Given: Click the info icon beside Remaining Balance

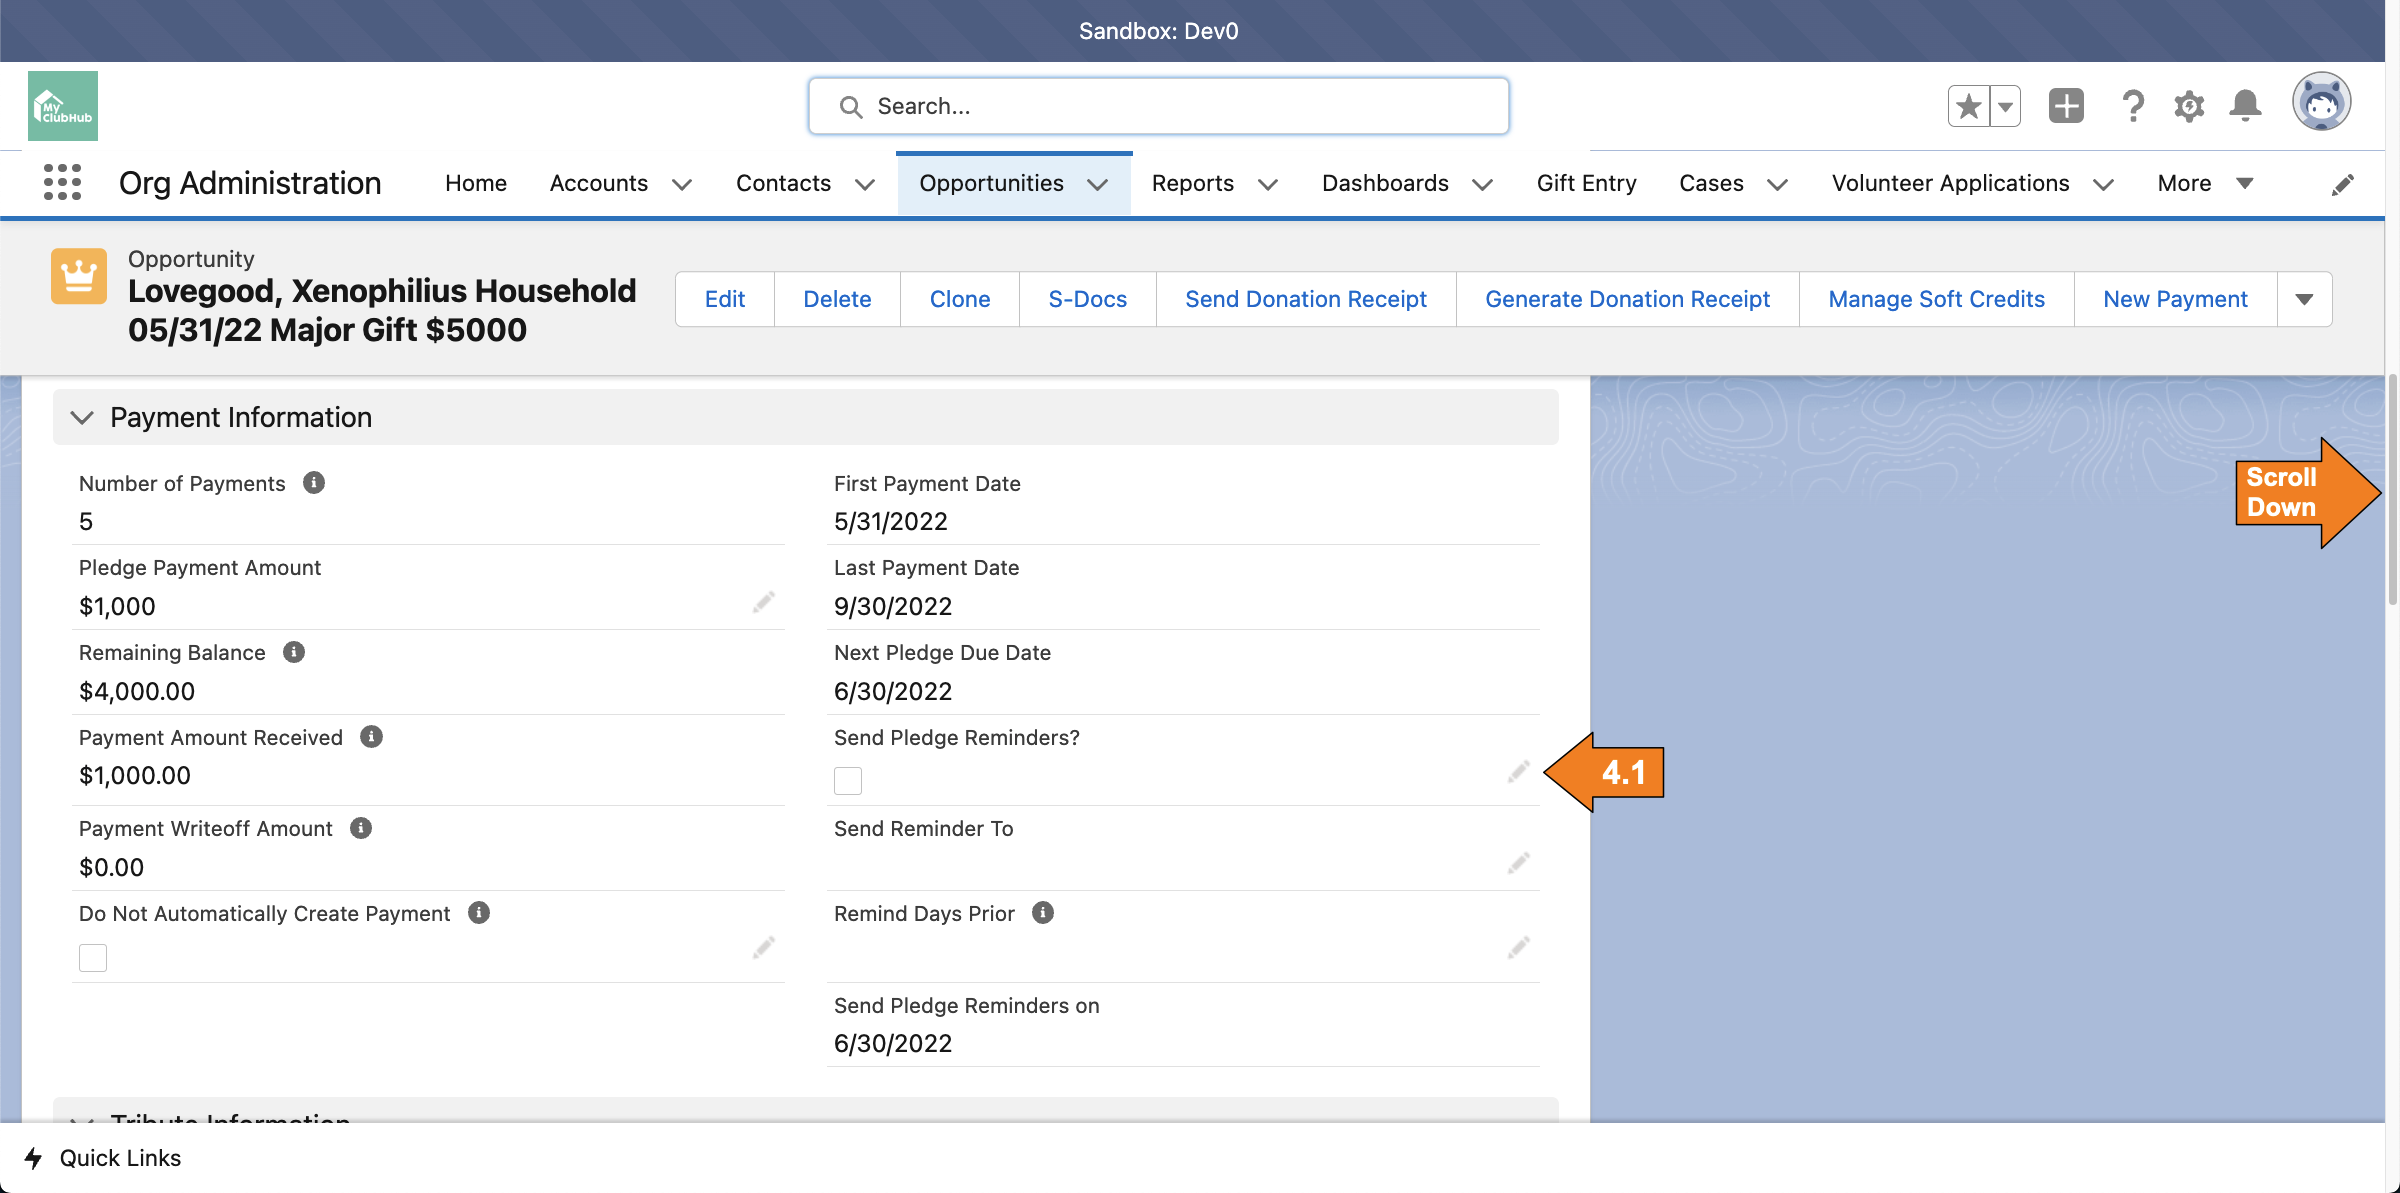Looking at the screenshot, I should tap(293, 651).
